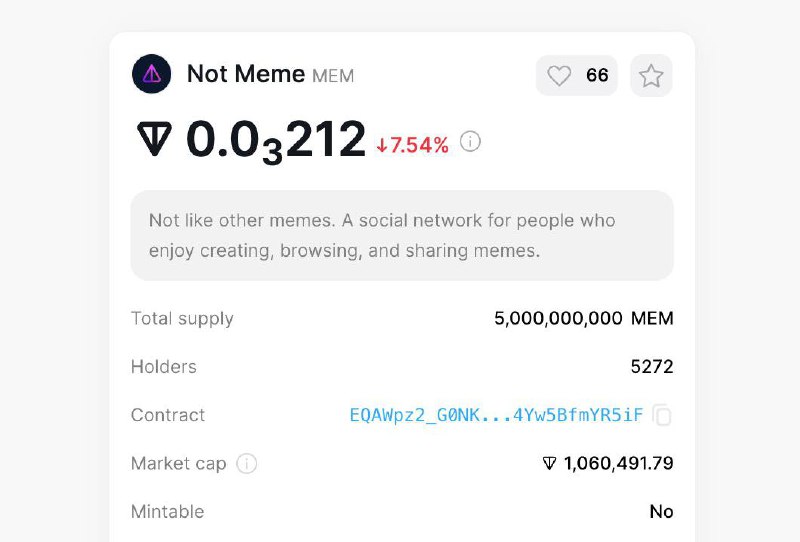Image resolution: width=800 pixels, height=542 pixels.
Task: Select the 1,060,491.79 market cap value
Action: 618,463
